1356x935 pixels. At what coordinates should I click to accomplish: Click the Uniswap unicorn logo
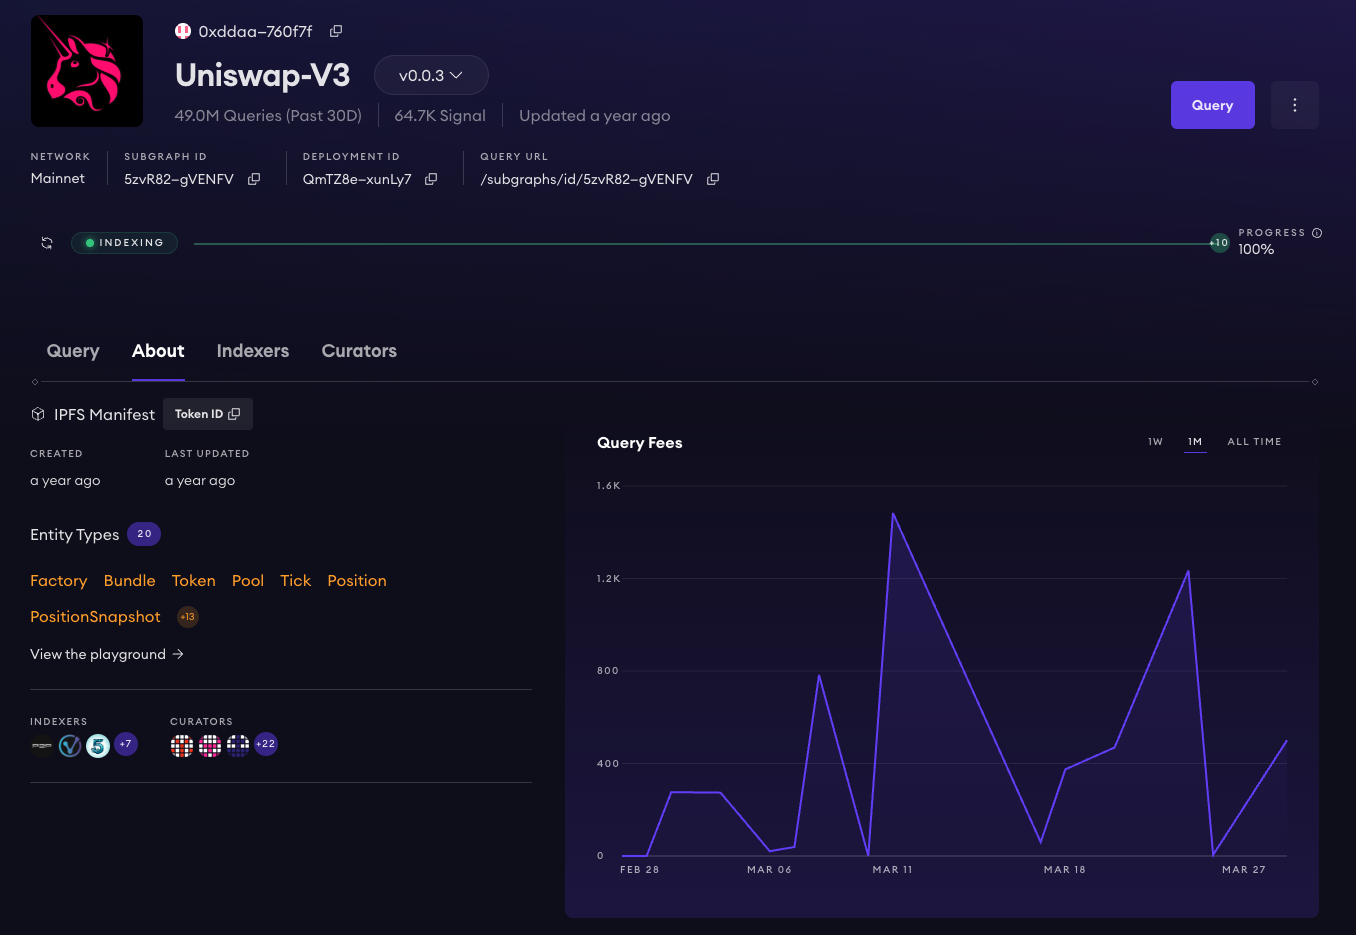[87, 71]
